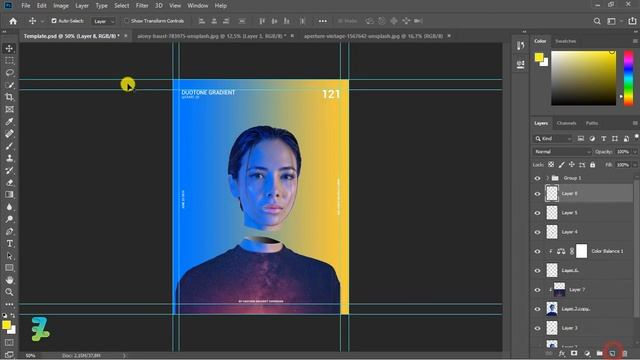Open the Opacity slider dropdown arrow
This screenshot has height=360, width=640.
[635, 152]
